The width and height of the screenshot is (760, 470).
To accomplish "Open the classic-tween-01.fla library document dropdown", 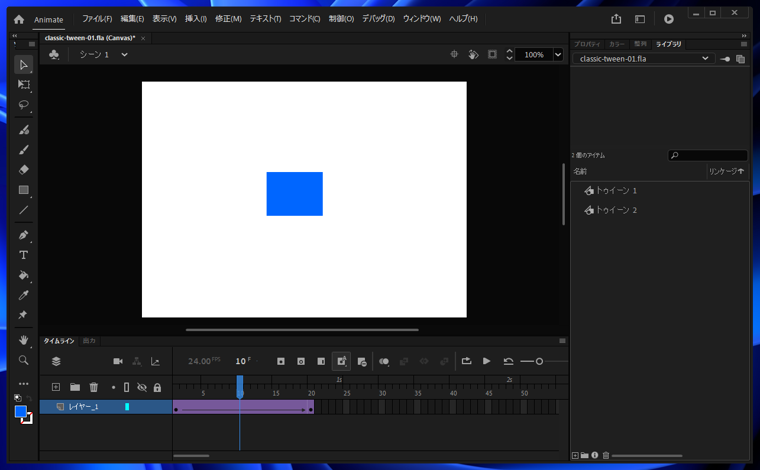I will coord(705,59).
